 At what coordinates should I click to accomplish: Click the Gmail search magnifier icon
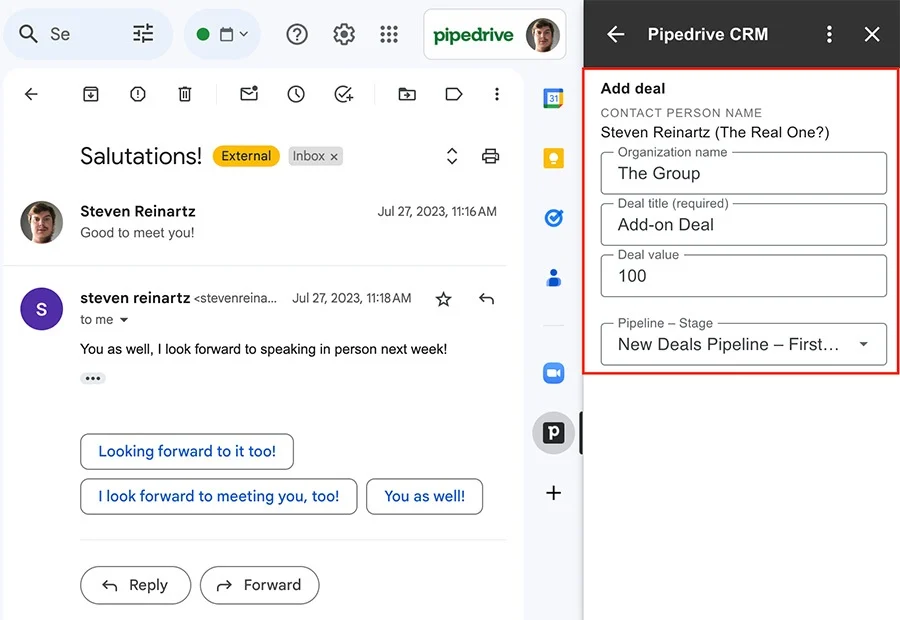click(28, 34)
